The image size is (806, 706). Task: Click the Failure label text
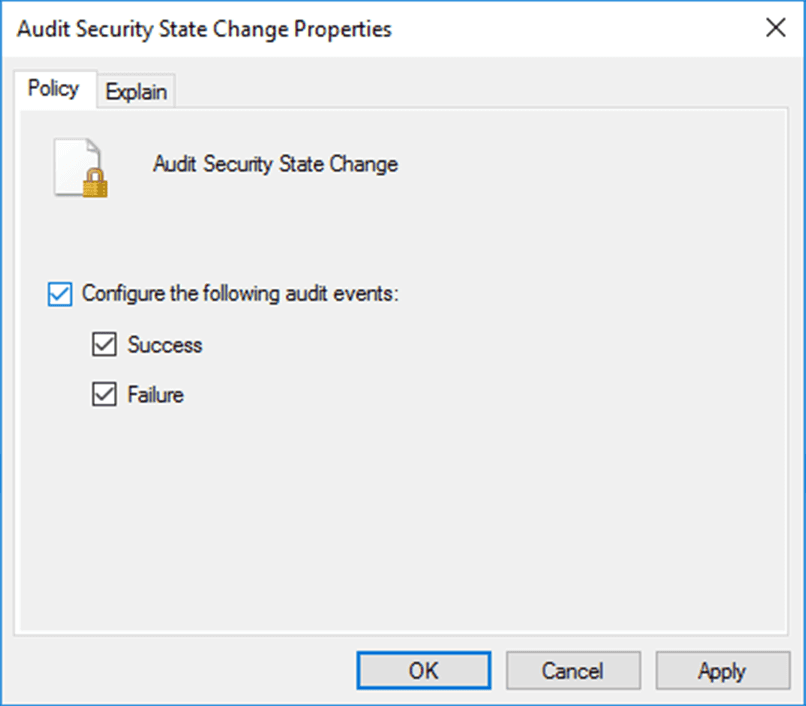coord(156,395)
